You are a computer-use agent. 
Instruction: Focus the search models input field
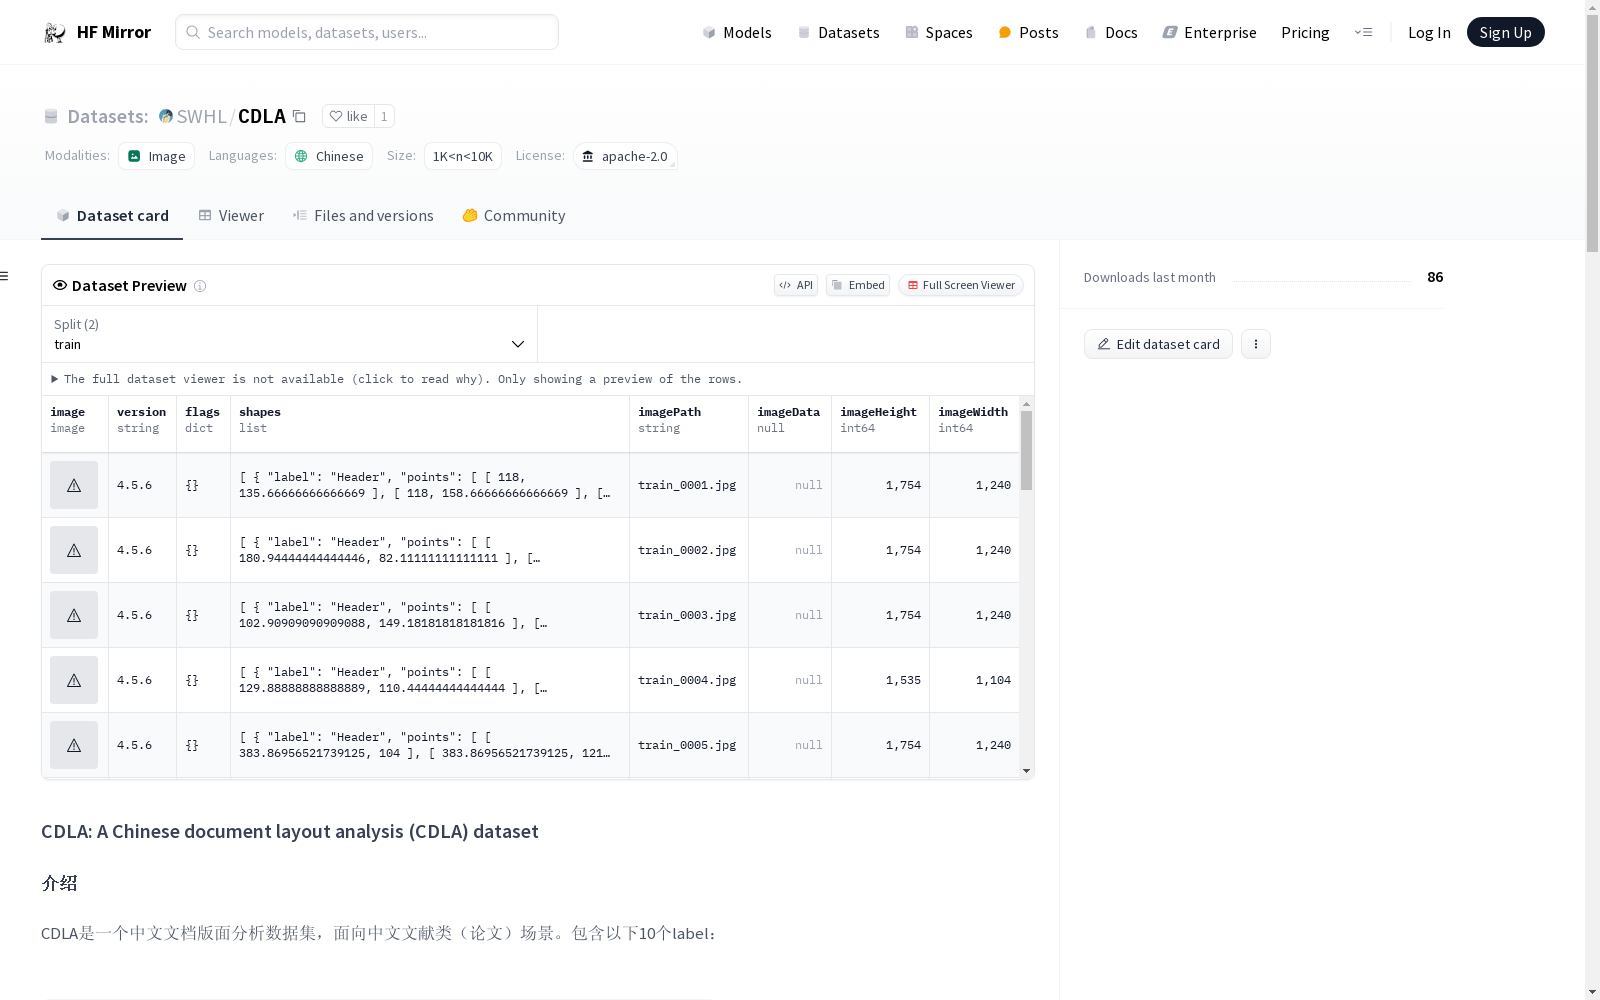click(367, 32)
